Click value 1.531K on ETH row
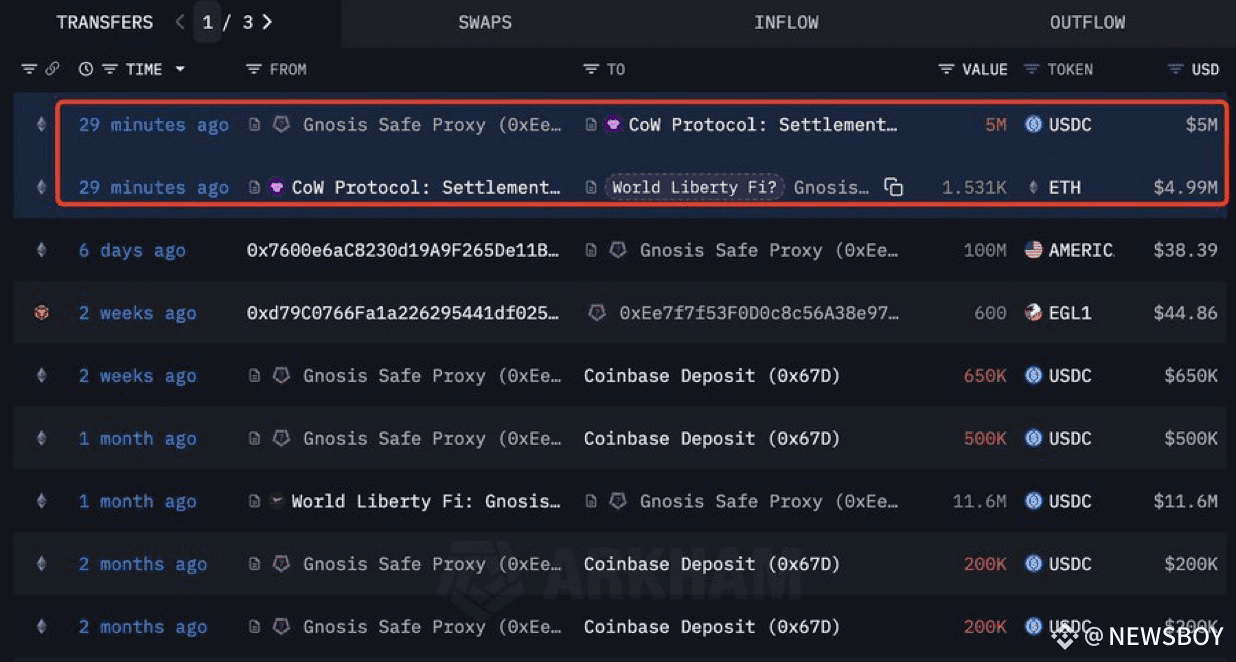The height and width of the screenshot is (662, 1236). 975,187
